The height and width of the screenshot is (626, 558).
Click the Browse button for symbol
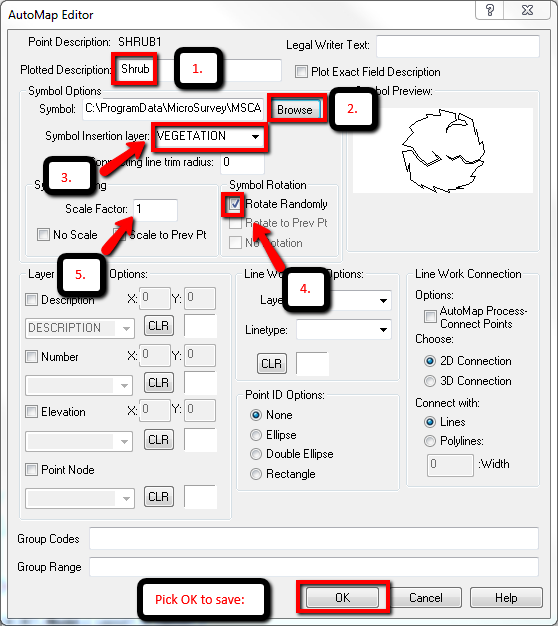coord(295,109)
